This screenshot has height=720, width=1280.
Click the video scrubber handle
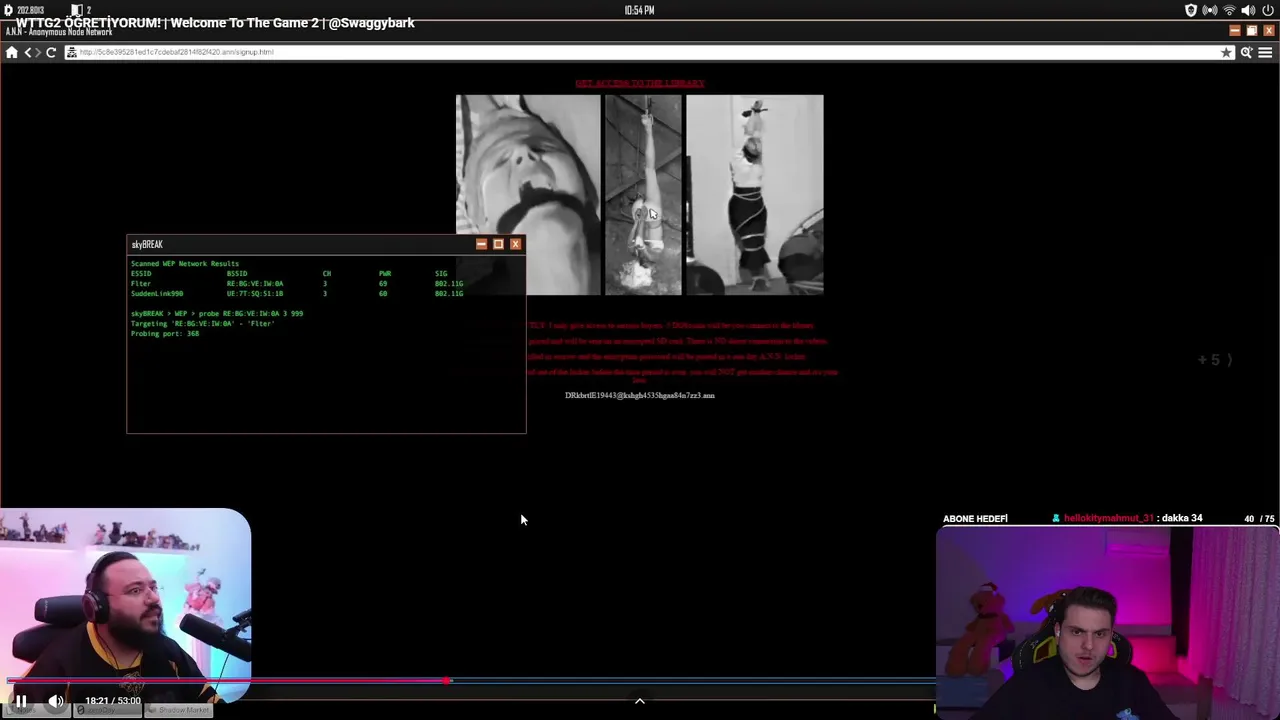click(x=448, y=681)
